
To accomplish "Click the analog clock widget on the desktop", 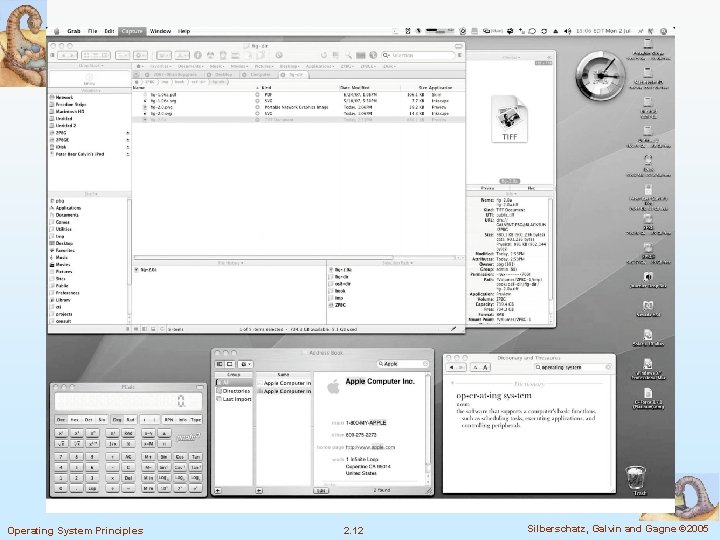I will 601,76.
